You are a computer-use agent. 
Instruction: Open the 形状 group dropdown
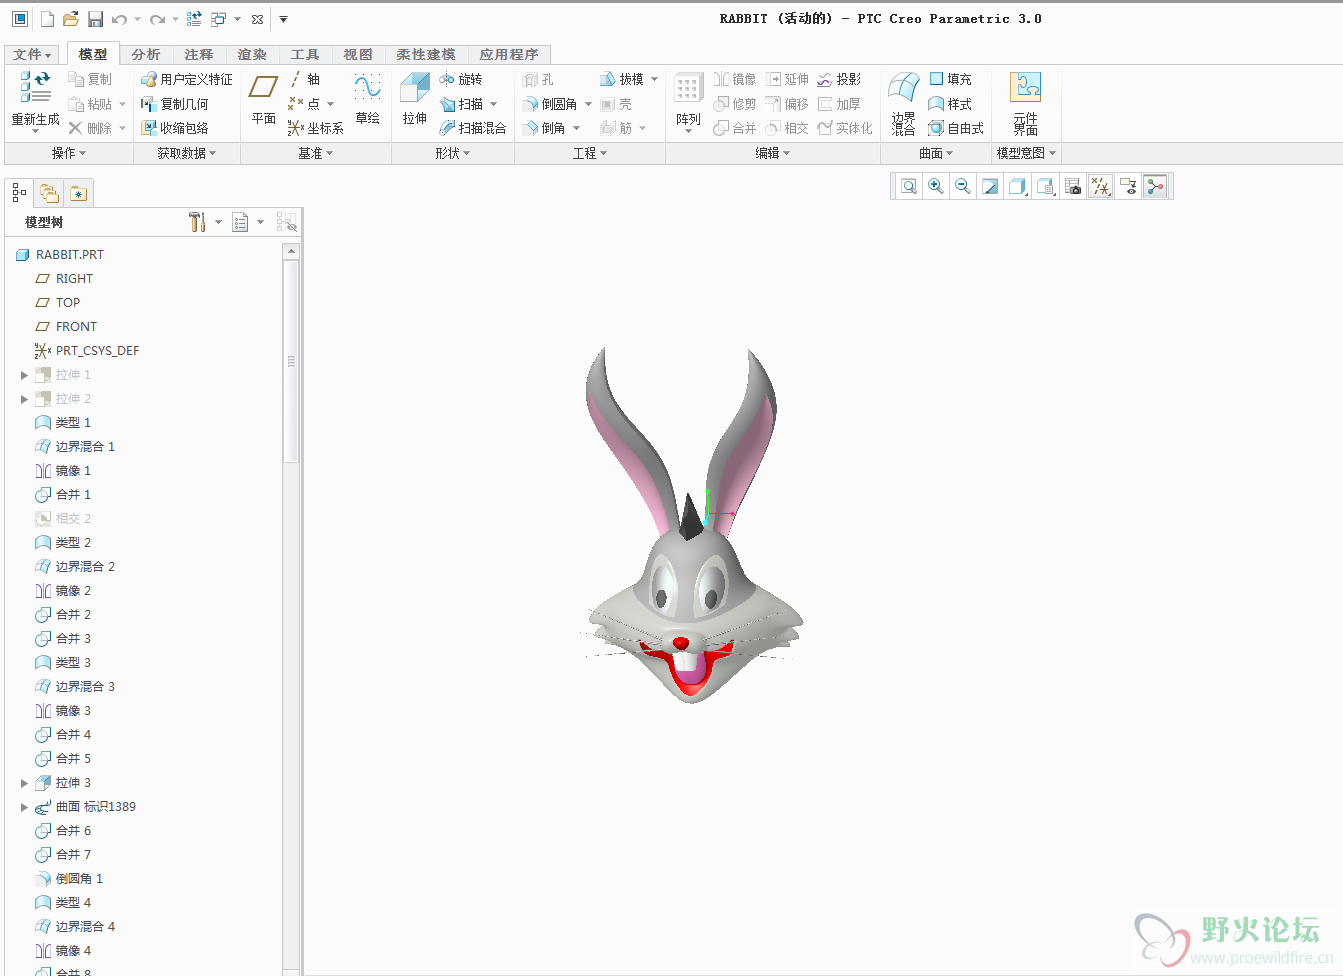453,153
